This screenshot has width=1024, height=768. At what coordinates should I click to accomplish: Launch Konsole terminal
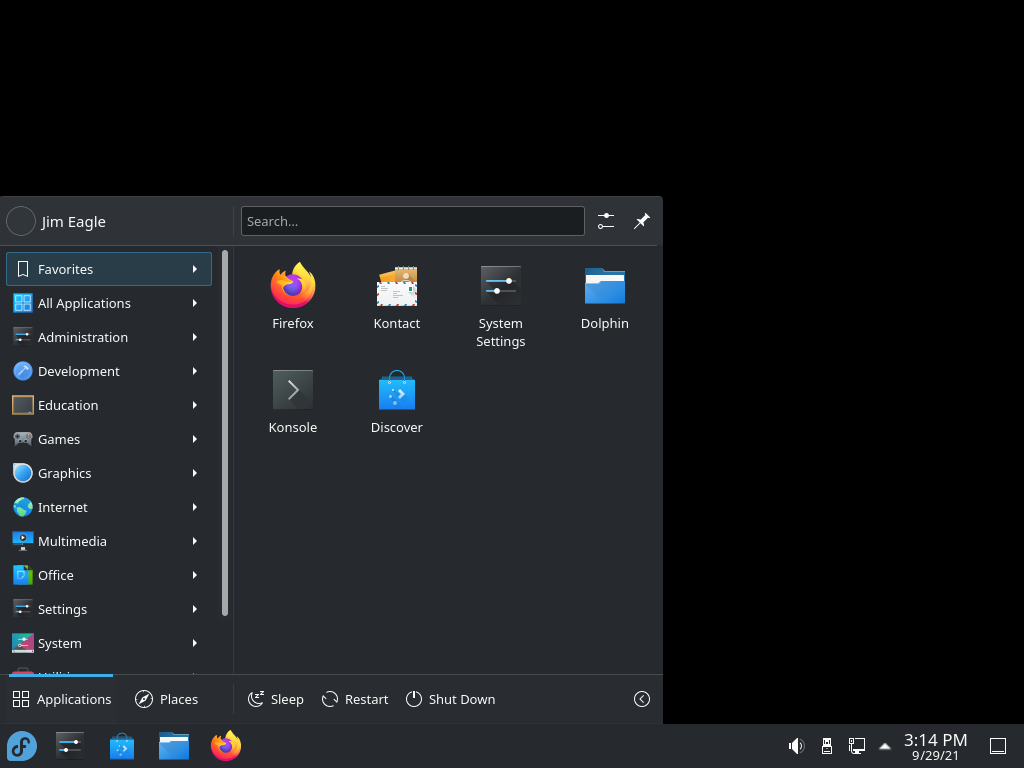293,401
